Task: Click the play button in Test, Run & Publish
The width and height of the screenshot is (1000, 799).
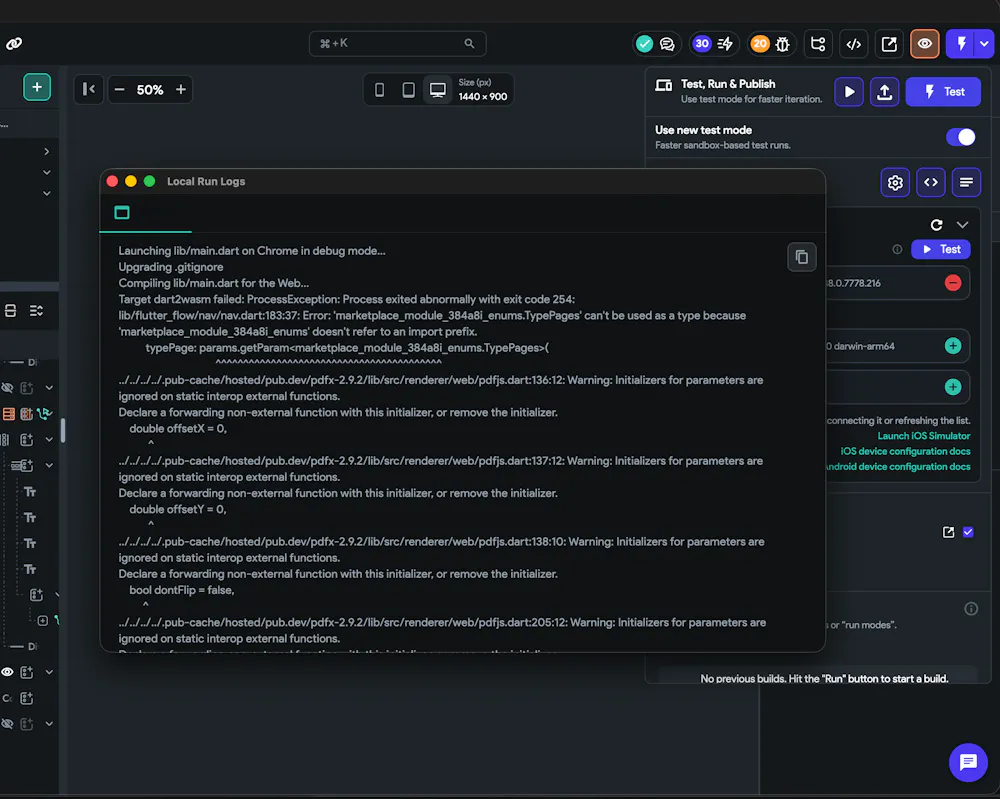Action: point(849,92)
